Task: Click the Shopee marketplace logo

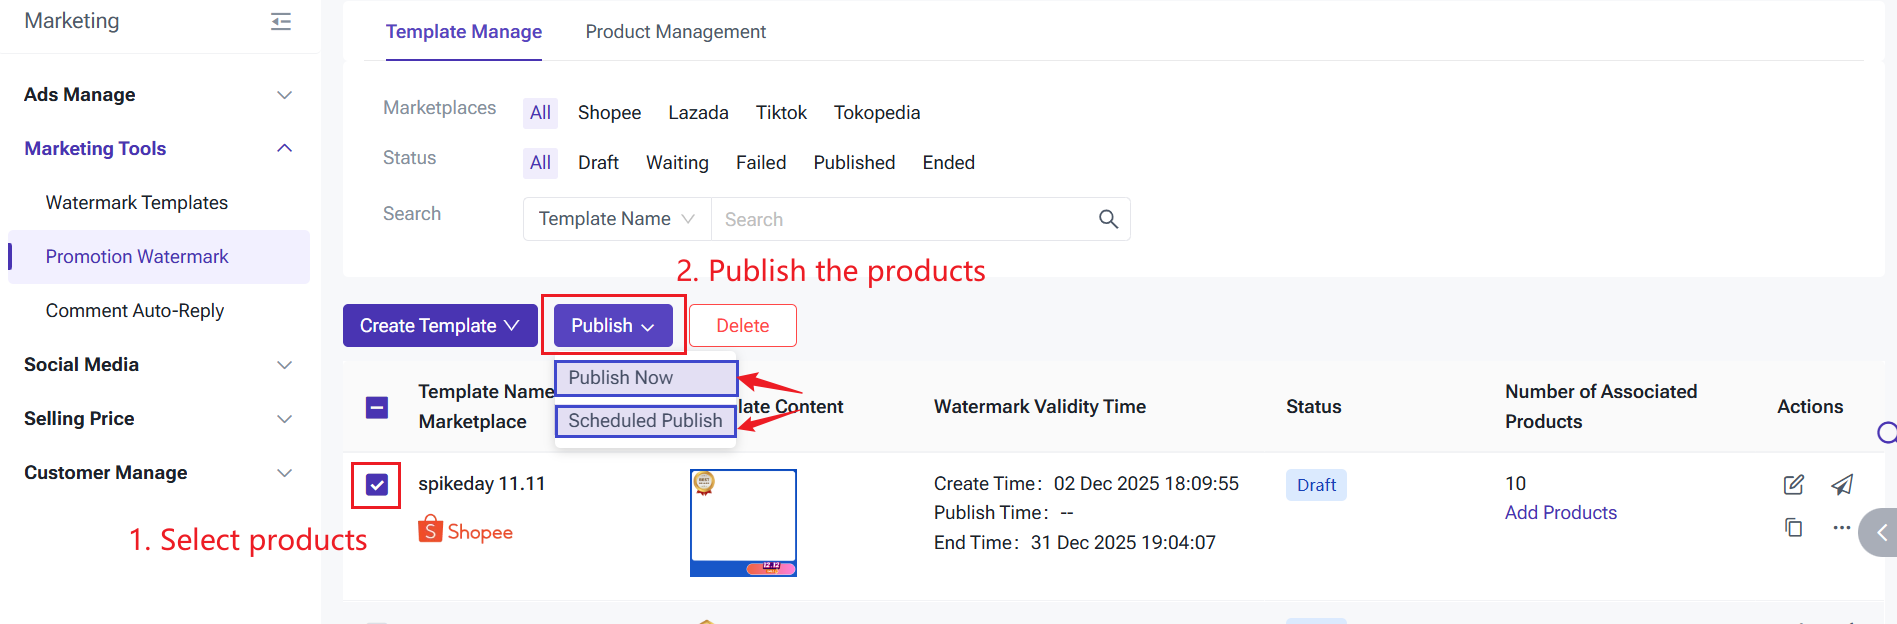Action: point(465,530)
